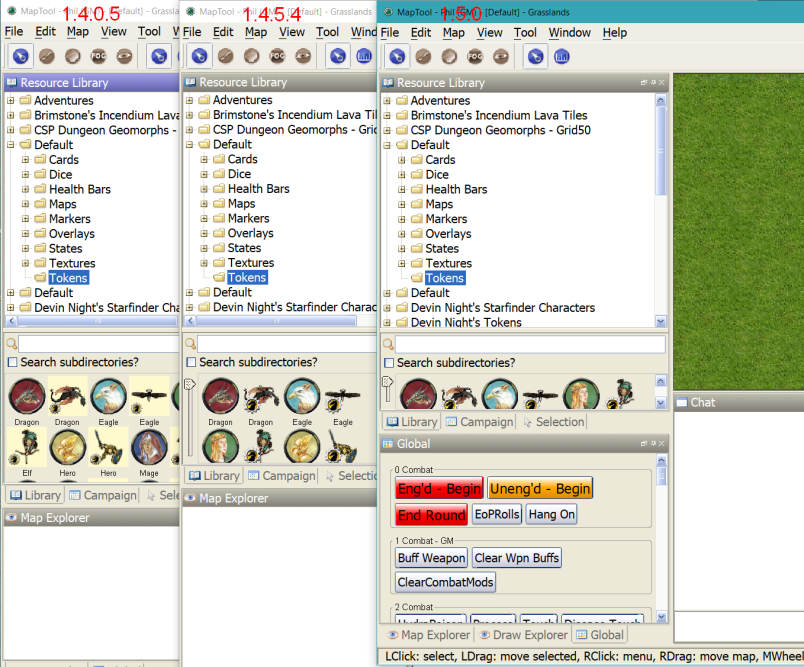
Task: Select the eye tool in 1.4.0.5 window
Action: [125, 56]
